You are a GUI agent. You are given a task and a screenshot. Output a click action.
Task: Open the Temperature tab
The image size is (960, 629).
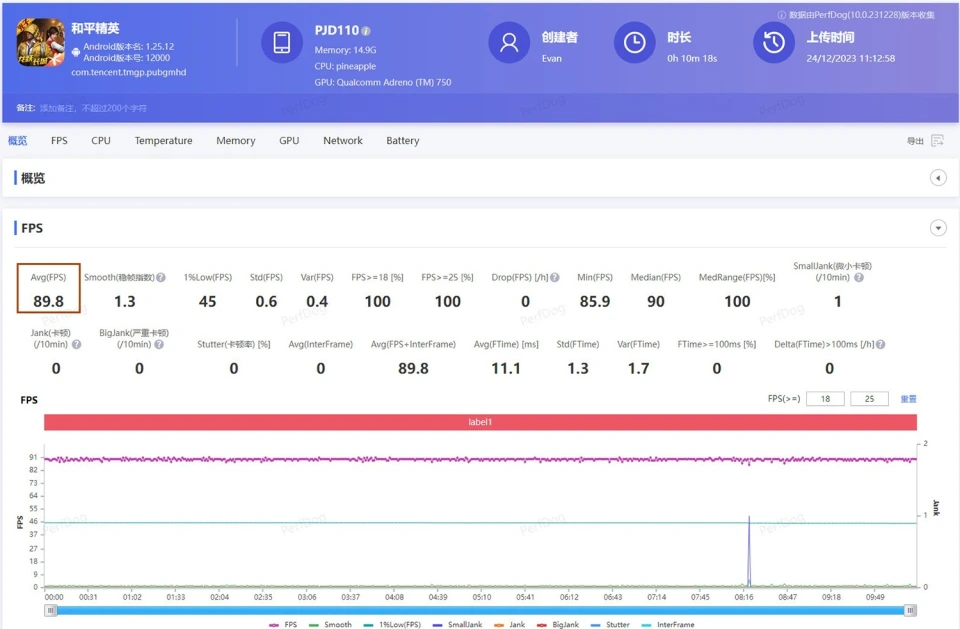point(163,141)
